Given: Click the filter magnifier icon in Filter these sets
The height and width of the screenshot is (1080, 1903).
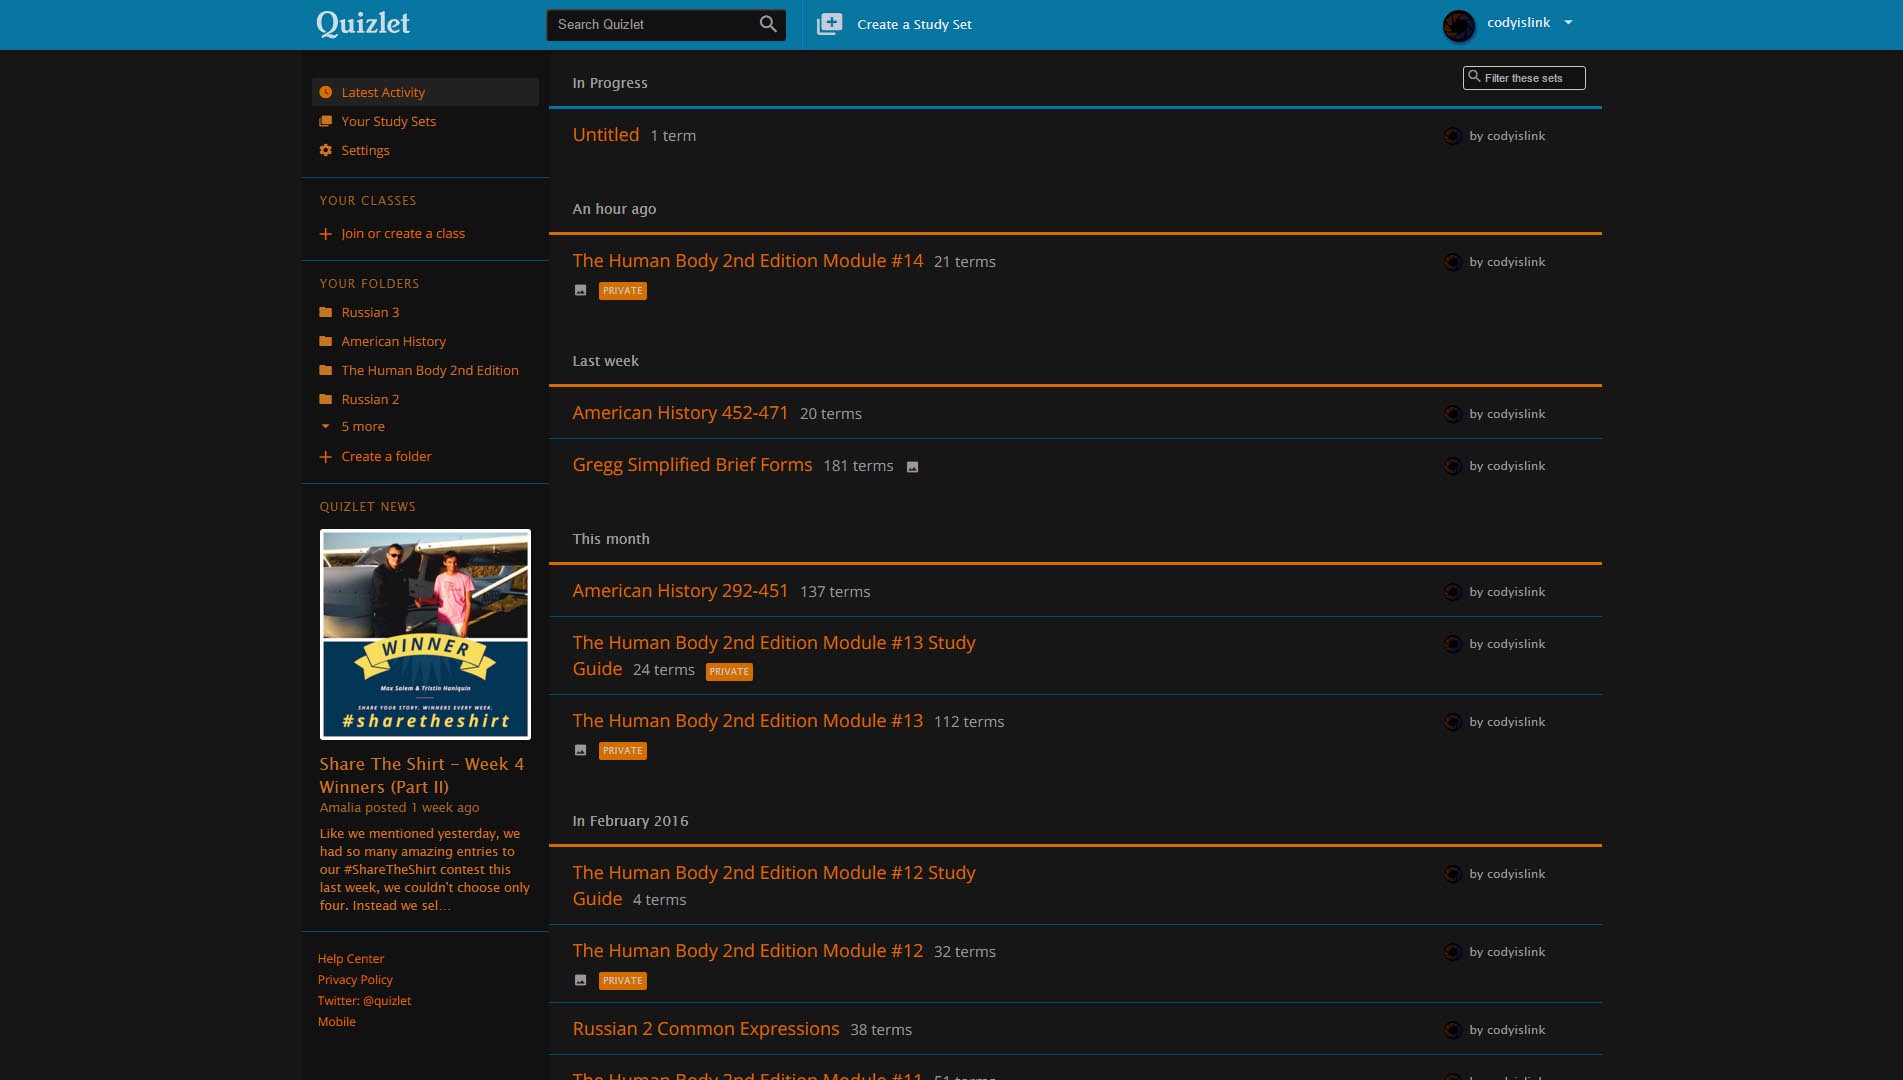Looking at the screenshot, I should coord(1472,75).
